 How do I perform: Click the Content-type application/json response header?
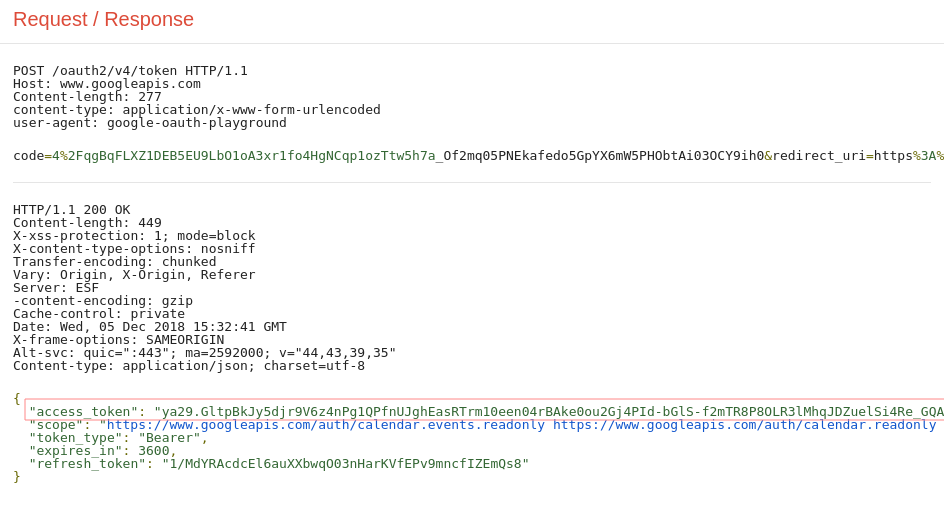(189, 366)
